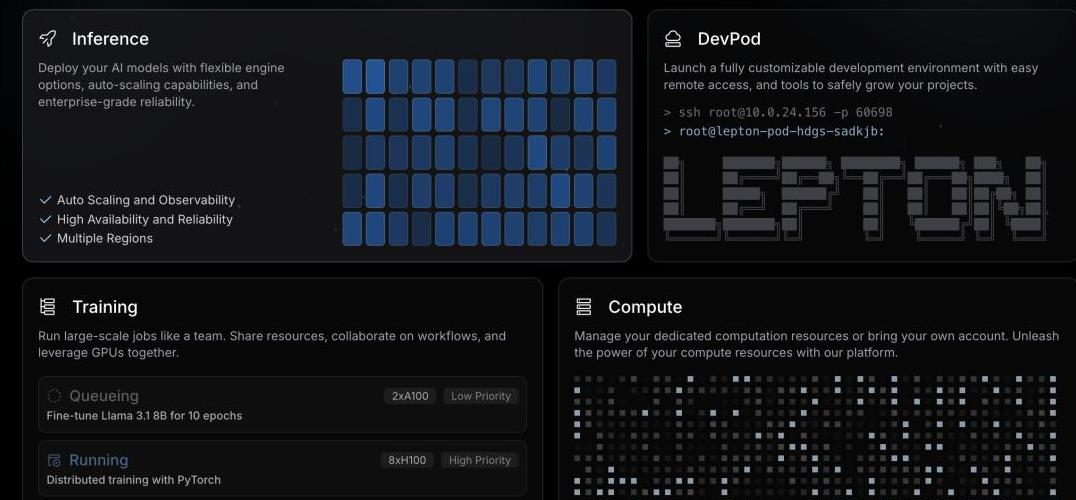Screen dimensions: 1076x500
Task: Click the 'Multiple Regions' text
Action: coord(105,239)
